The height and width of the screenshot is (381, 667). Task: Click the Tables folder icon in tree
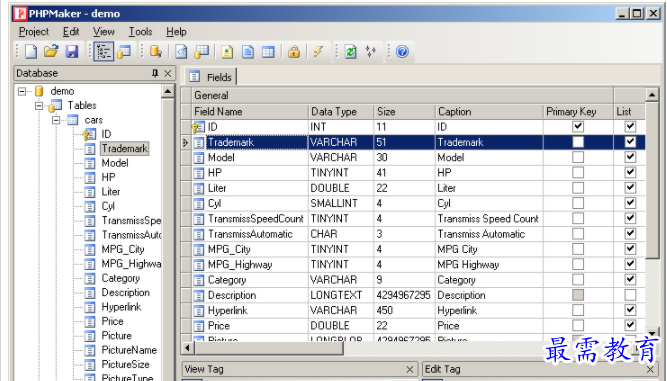pyautogui.click(x=55, y=105)
